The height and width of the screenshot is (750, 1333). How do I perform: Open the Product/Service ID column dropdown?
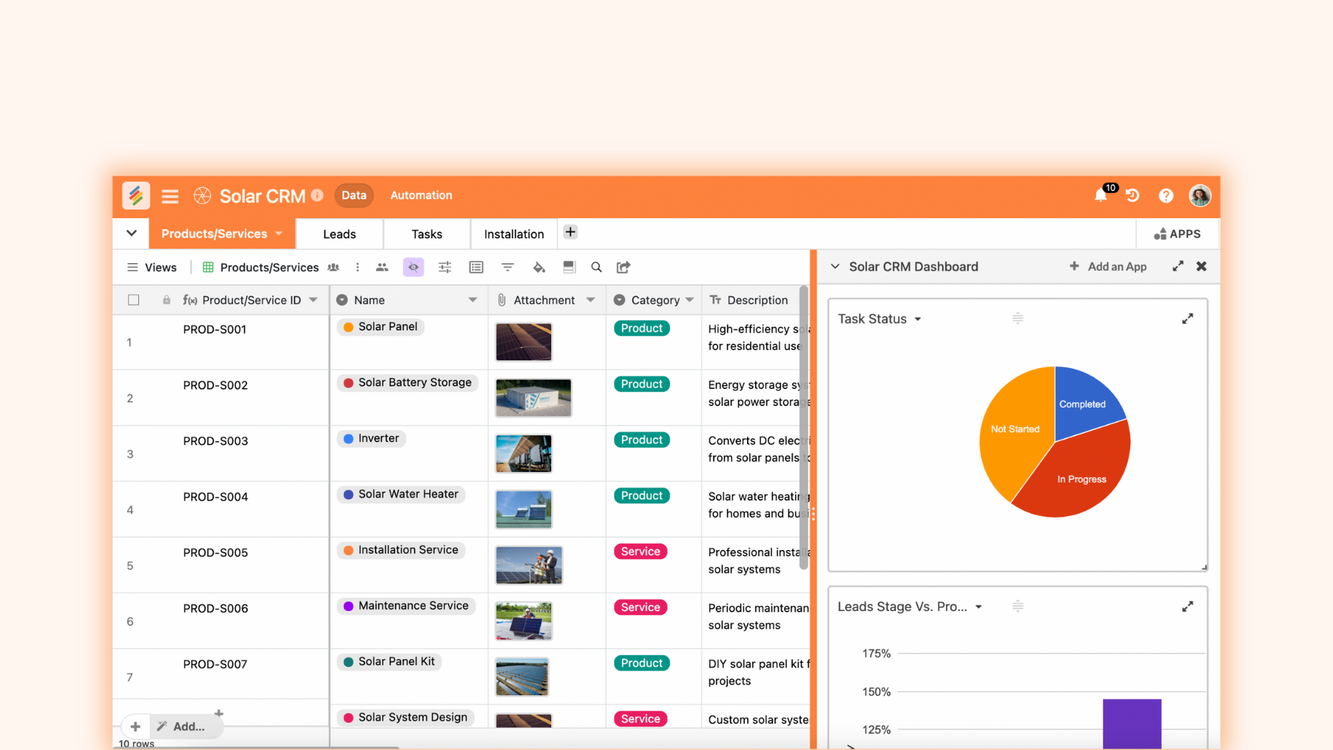point(314,300)
